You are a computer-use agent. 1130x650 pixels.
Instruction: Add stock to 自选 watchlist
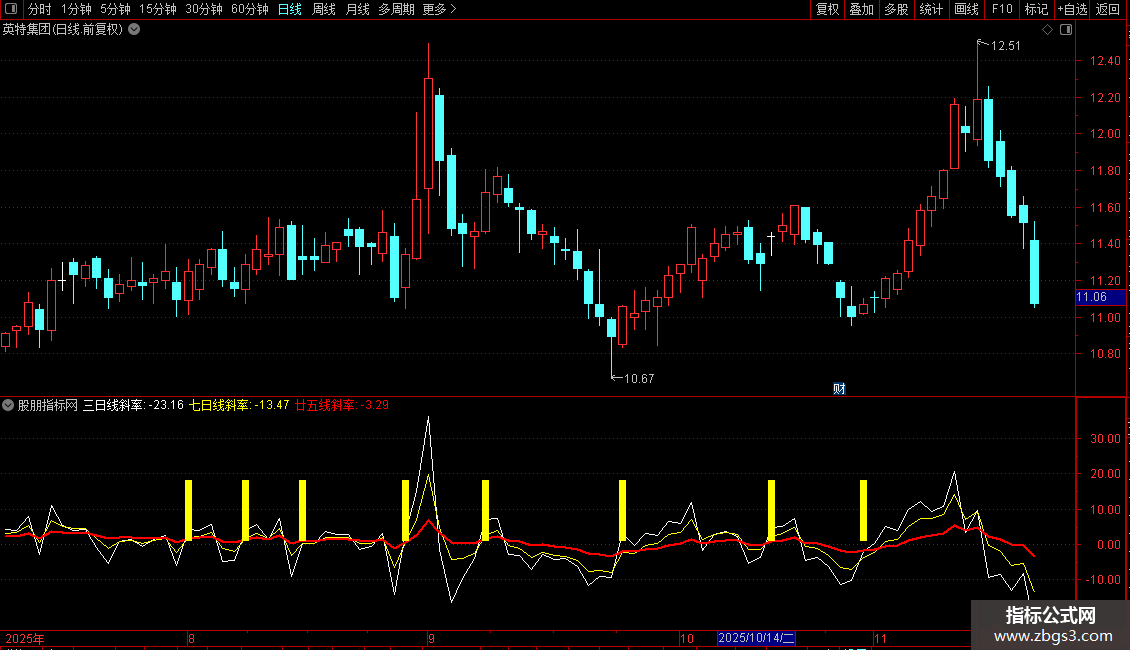[1072, 9]
